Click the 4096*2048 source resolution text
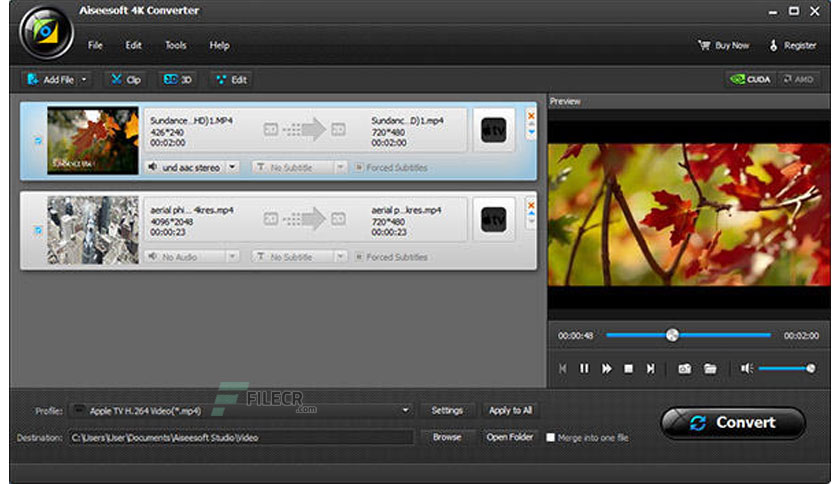 coord(172,221)
